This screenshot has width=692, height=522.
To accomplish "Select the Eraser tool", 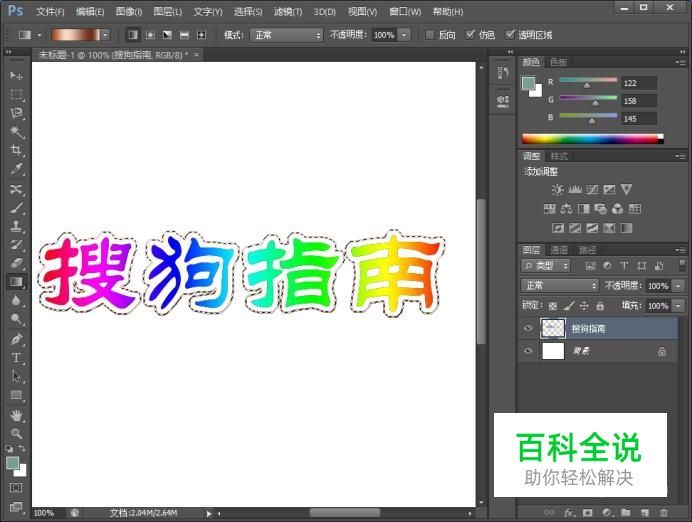I will click(x=16, y=263).
